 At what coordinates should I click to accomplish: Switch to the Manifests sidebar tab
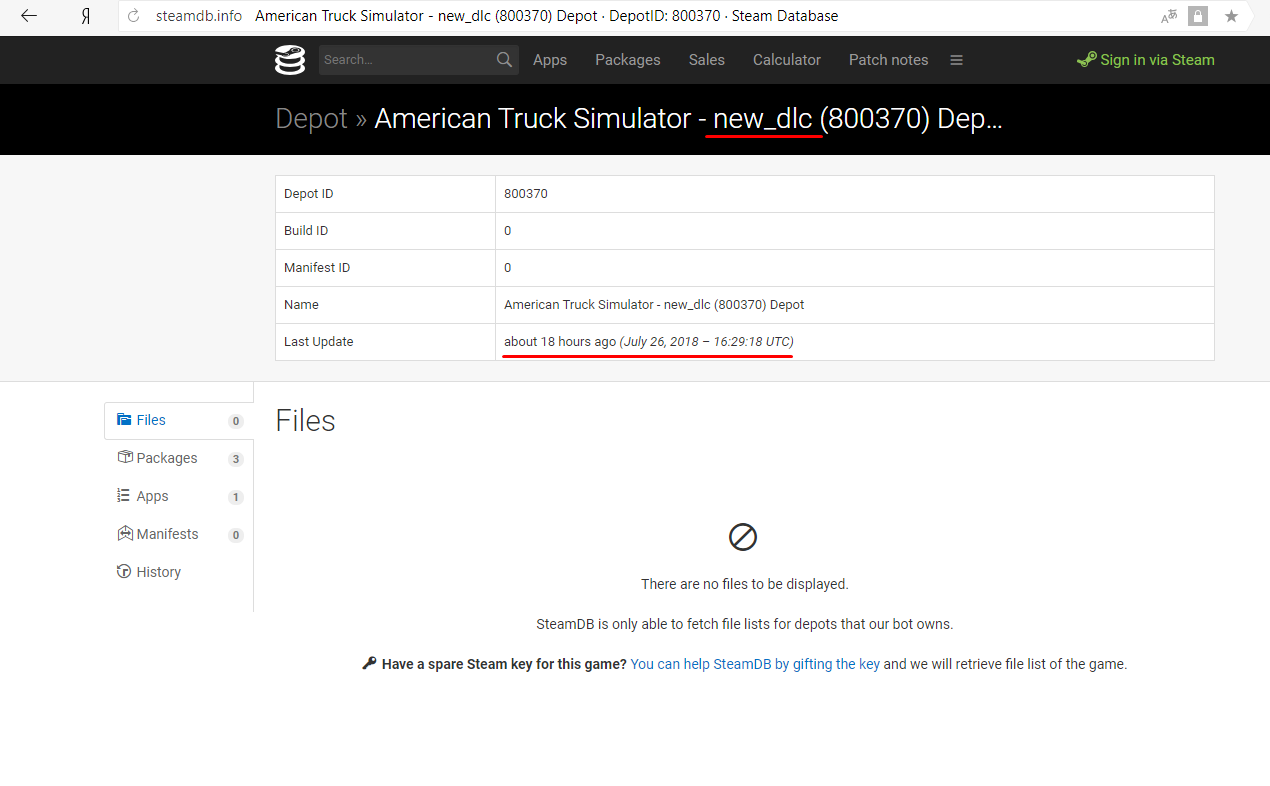click(167, 534)
